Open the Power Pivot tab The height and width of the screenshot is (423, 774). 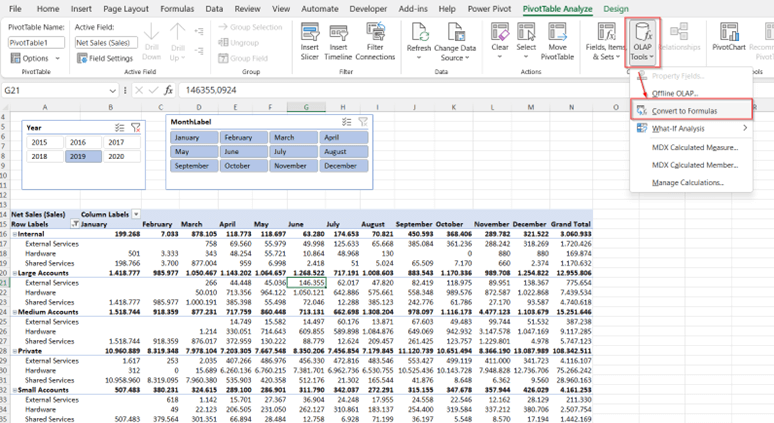[489, 9]
